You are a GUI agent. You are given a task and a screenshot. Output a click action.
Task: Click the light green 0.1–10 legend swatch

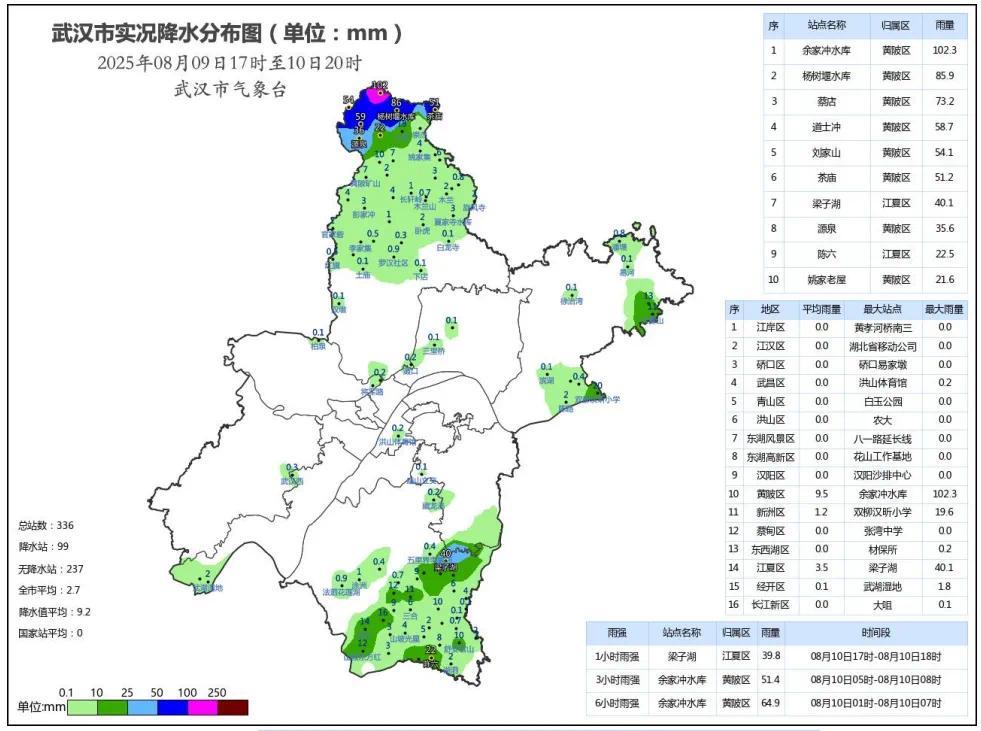point(82,707)
